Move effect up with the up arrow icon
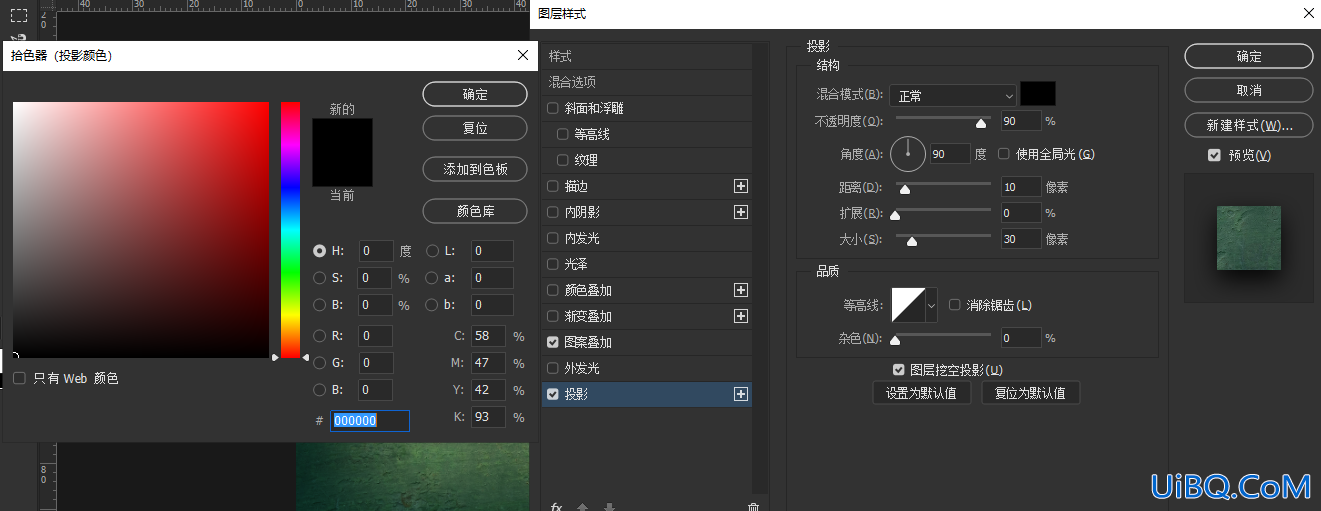Viewport: 1321px width, 511px height. click(583, 506)
